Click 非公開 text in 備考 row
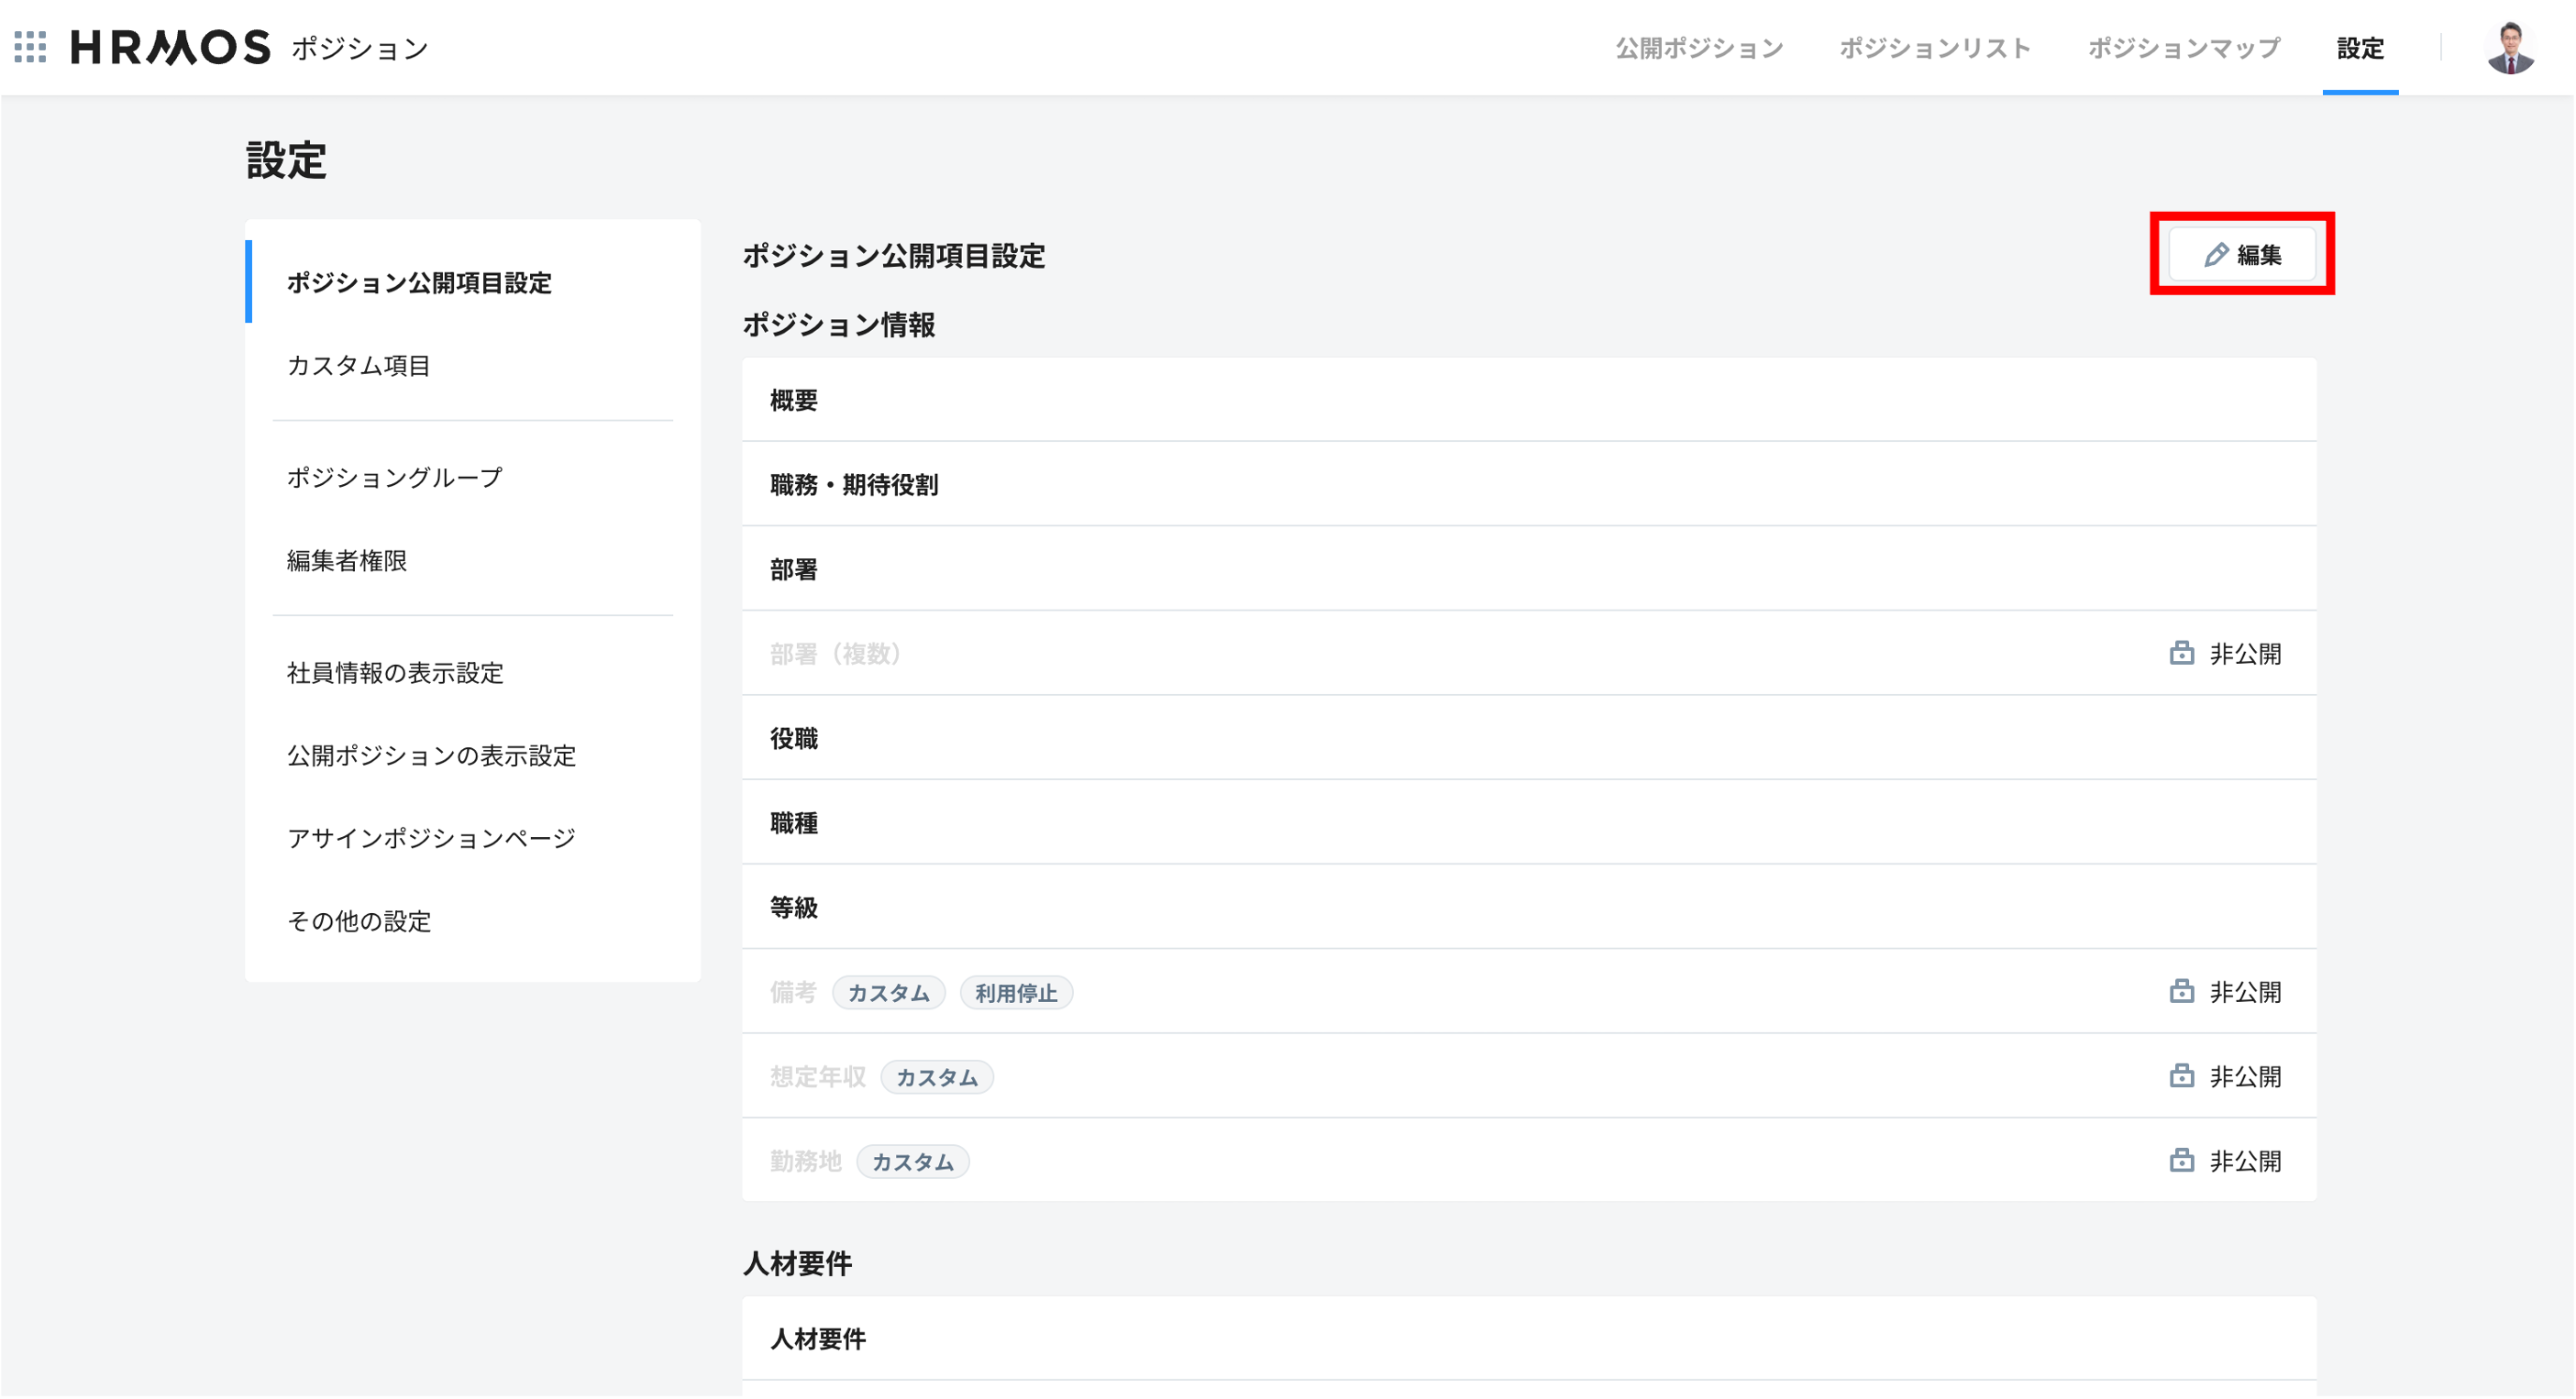Image resolution: width=2576 pixels, height=1399 pixels. pos(2246,993)
